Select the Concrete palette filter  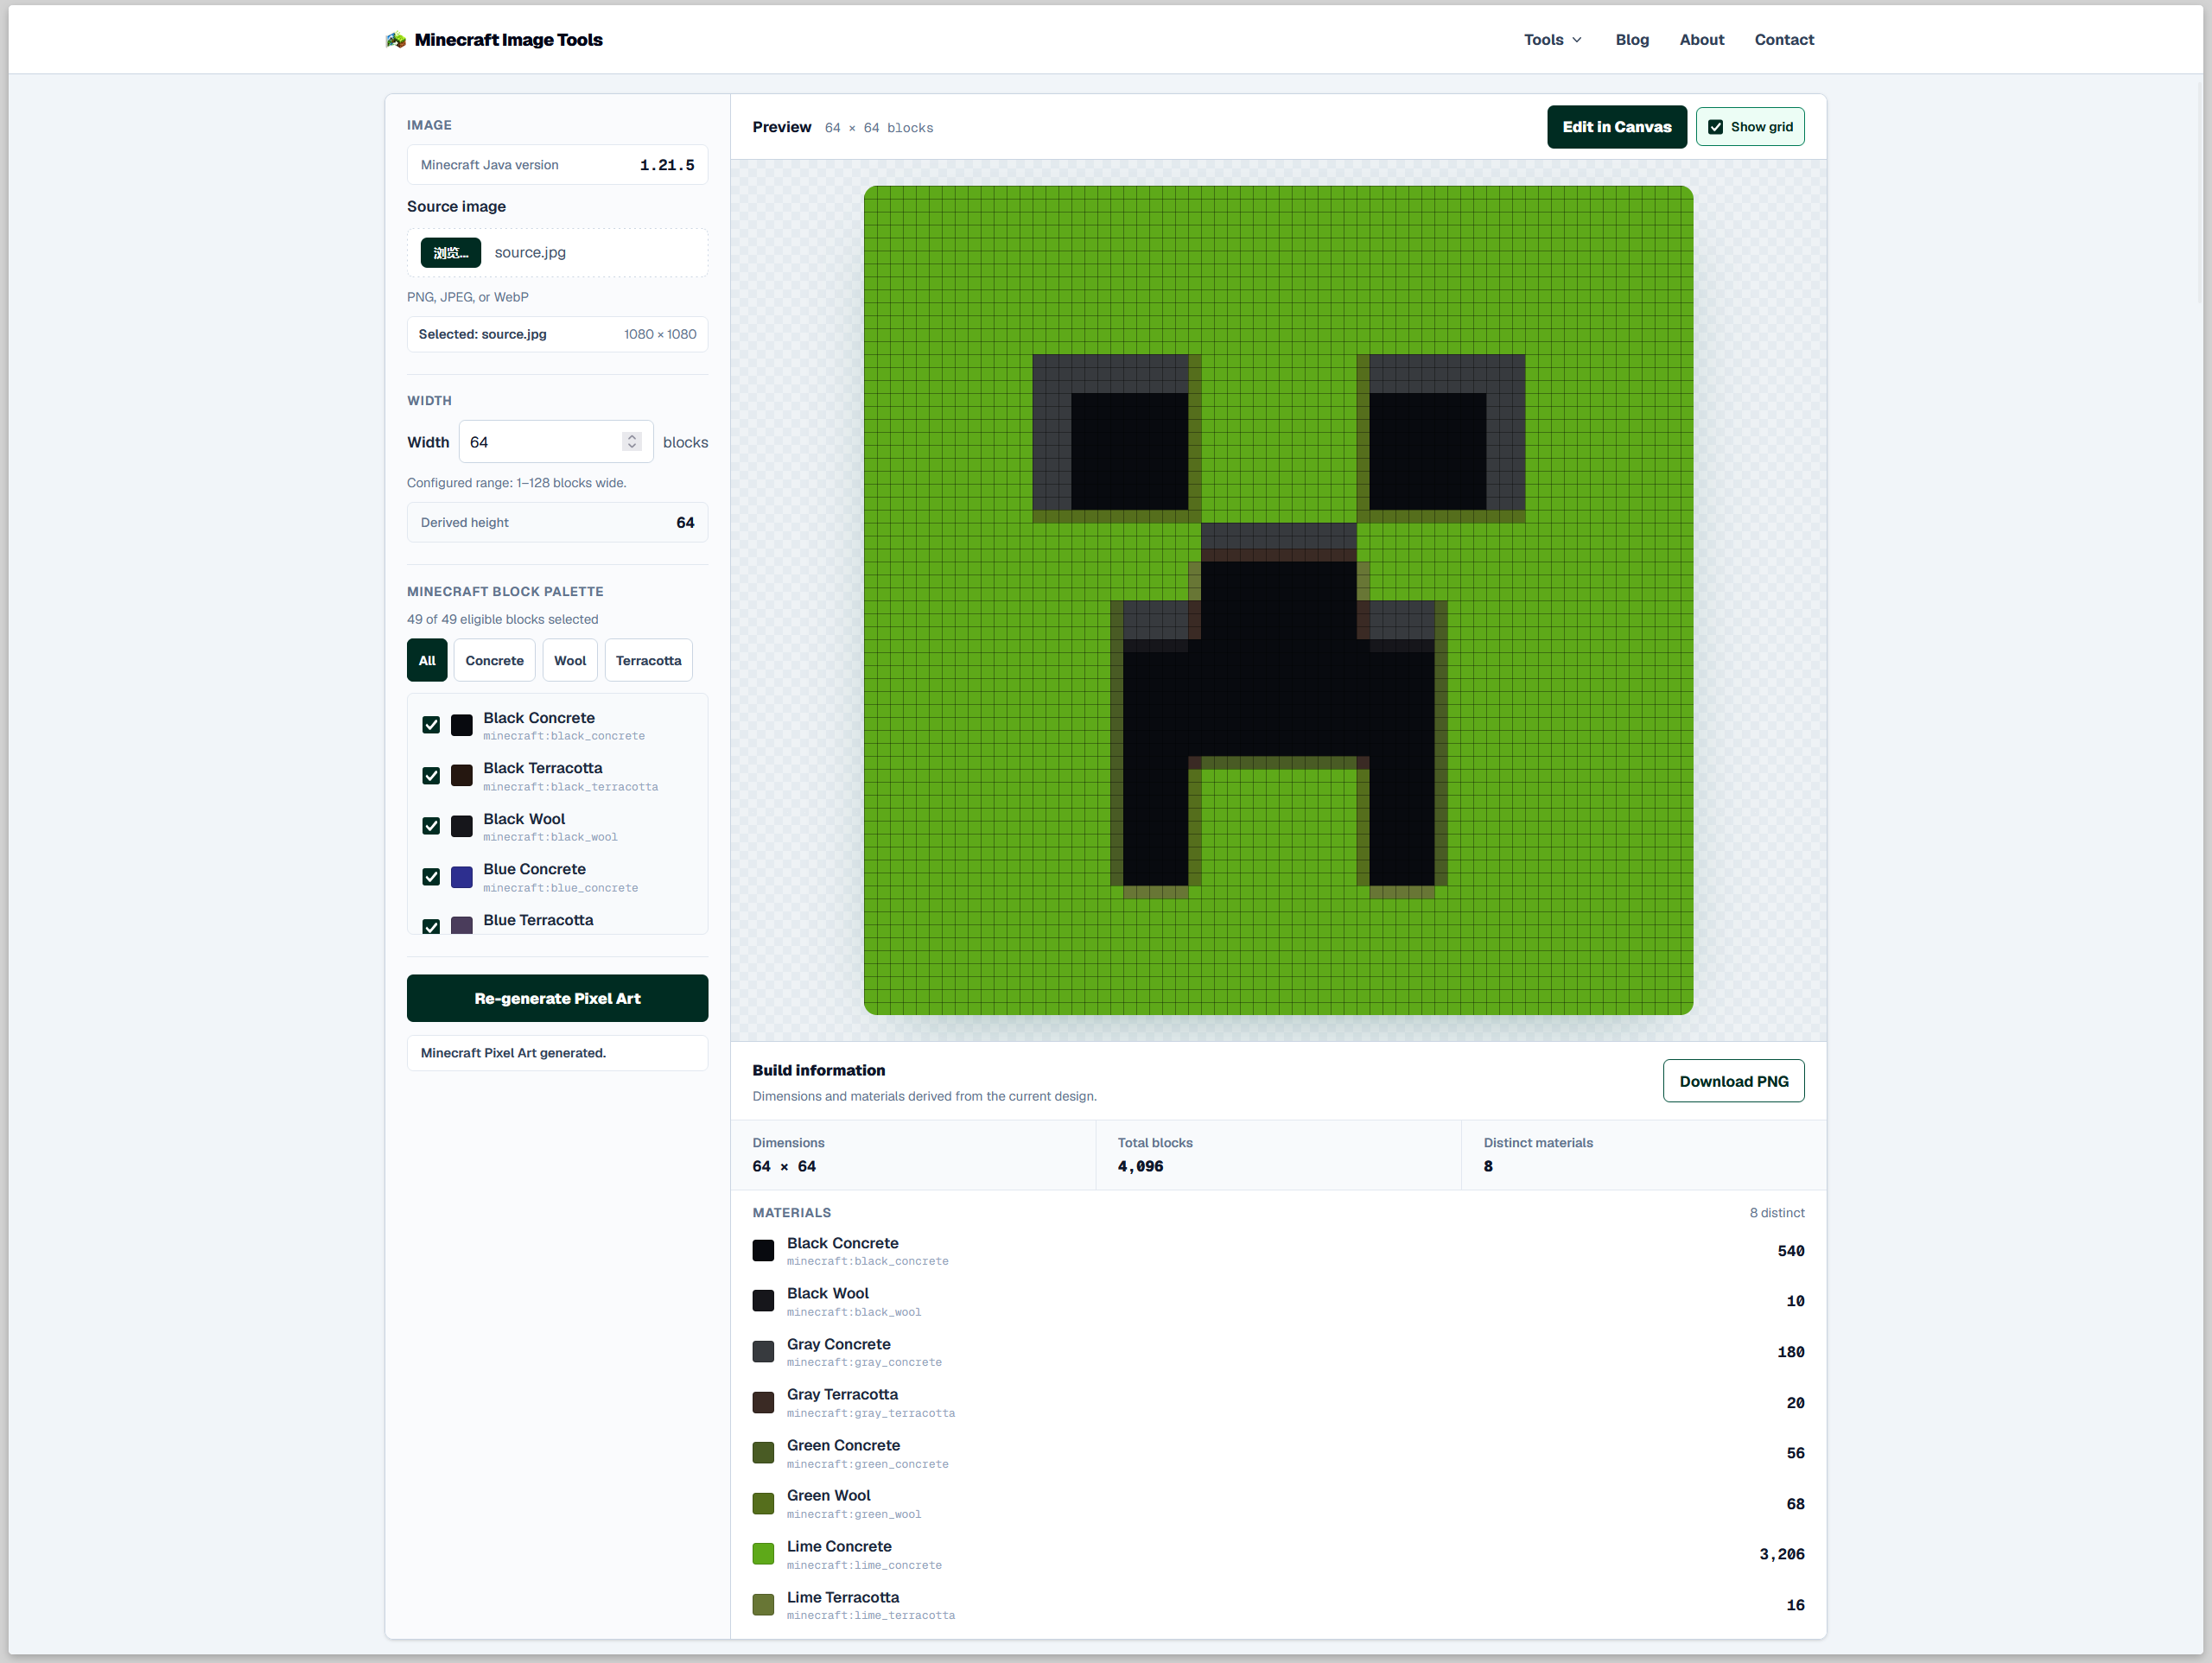point(494,660)
